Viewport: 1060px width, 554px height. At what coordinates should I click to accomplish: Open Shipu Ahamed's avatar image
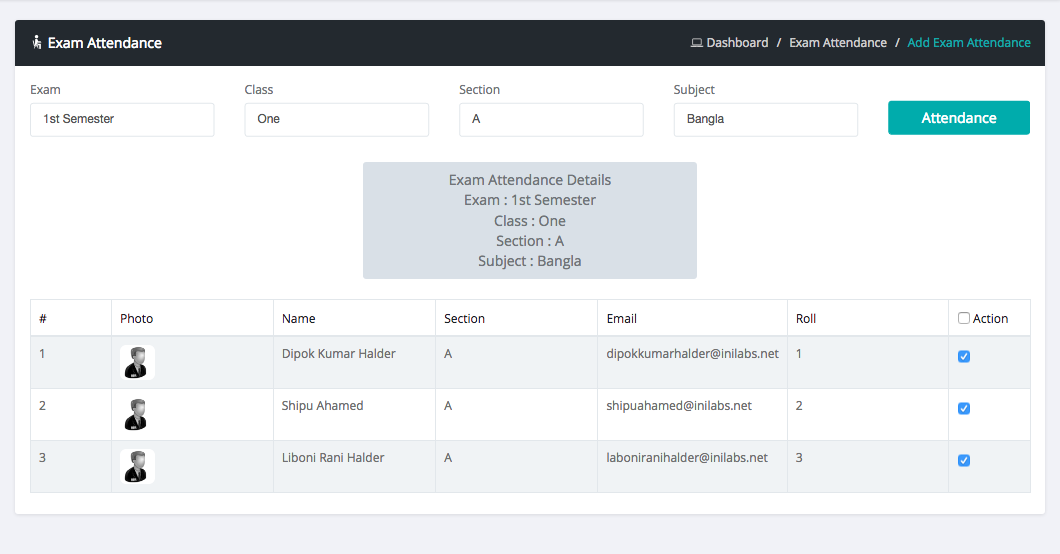tap(137, 414)
